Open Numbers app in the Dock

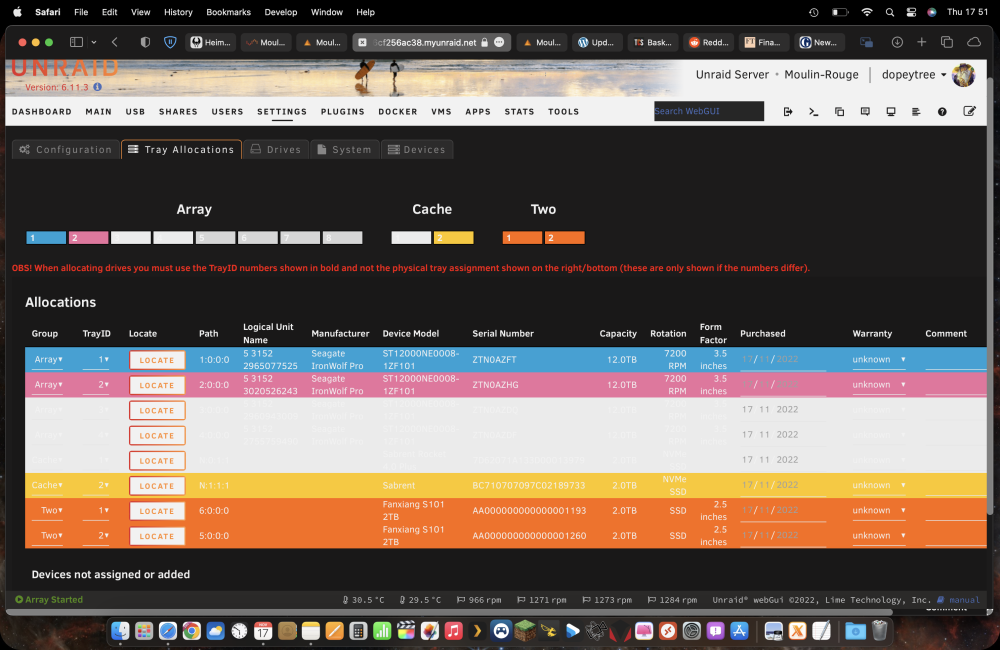[382, 631]
